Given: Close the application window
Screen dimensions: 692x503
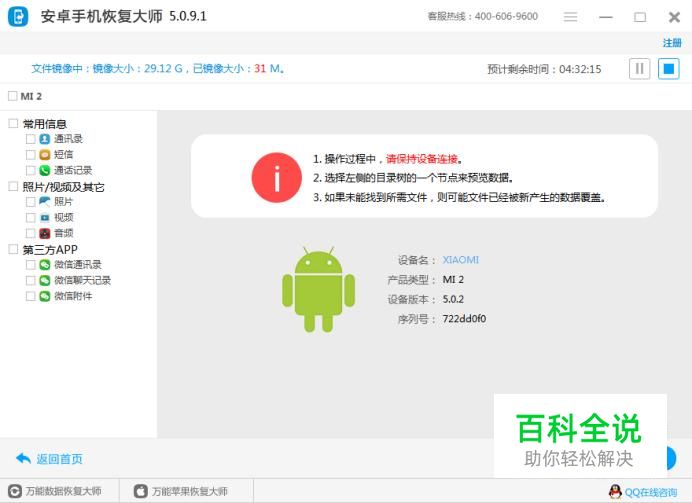Looking at the screenshot, I should pyautogui.click(x=674, y=17).
